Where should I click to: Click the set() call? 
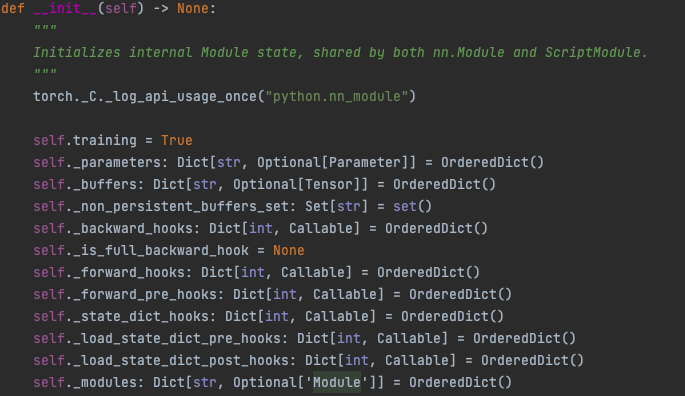(x=412, y=206)
